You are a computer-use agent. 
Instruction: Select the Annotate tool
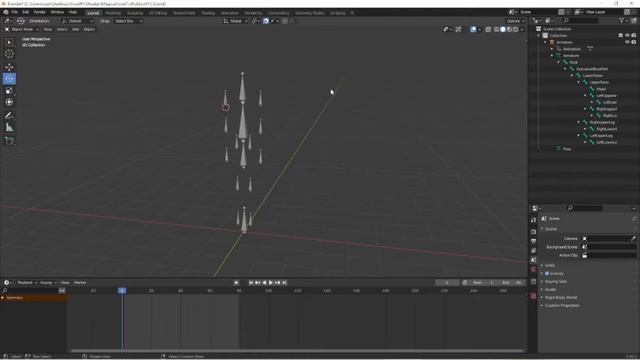9,116
